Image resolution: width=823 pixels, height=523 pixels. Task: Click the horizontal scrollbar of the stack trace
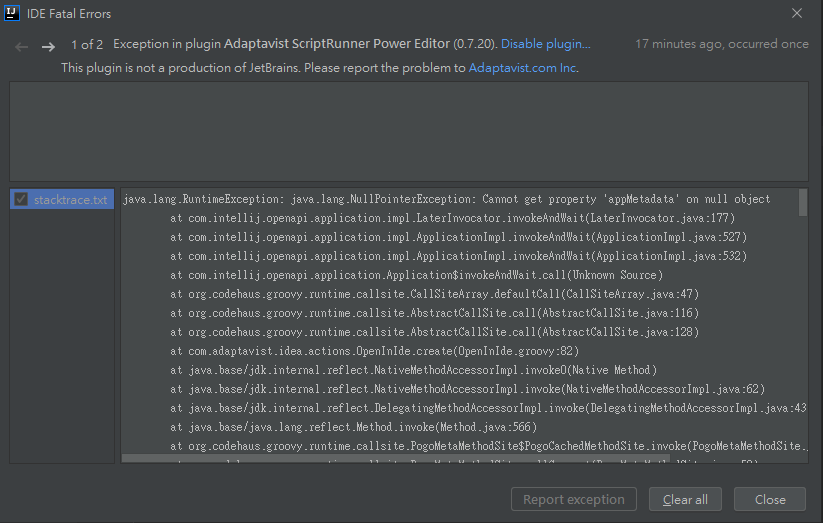(x=396, y=459)
